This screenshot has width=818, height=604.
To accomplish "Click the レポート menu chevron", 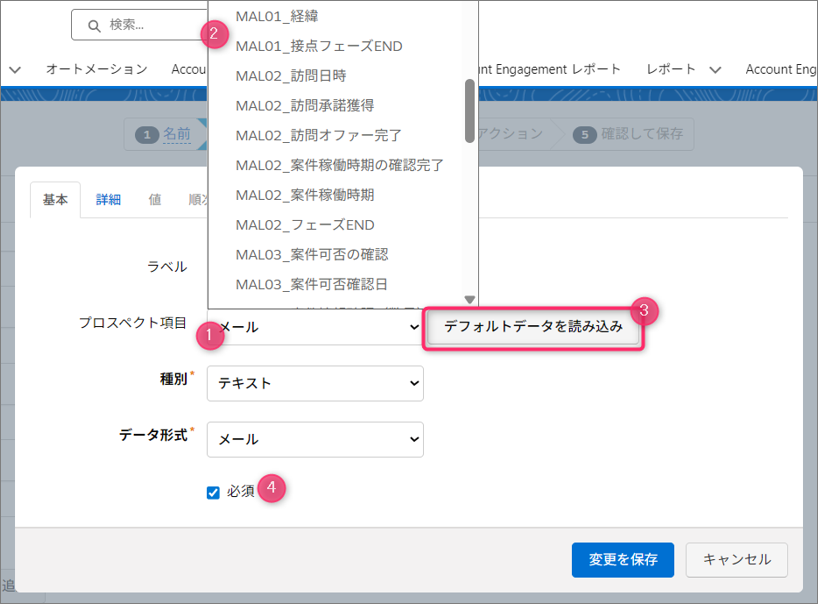I will coord(715,70).
